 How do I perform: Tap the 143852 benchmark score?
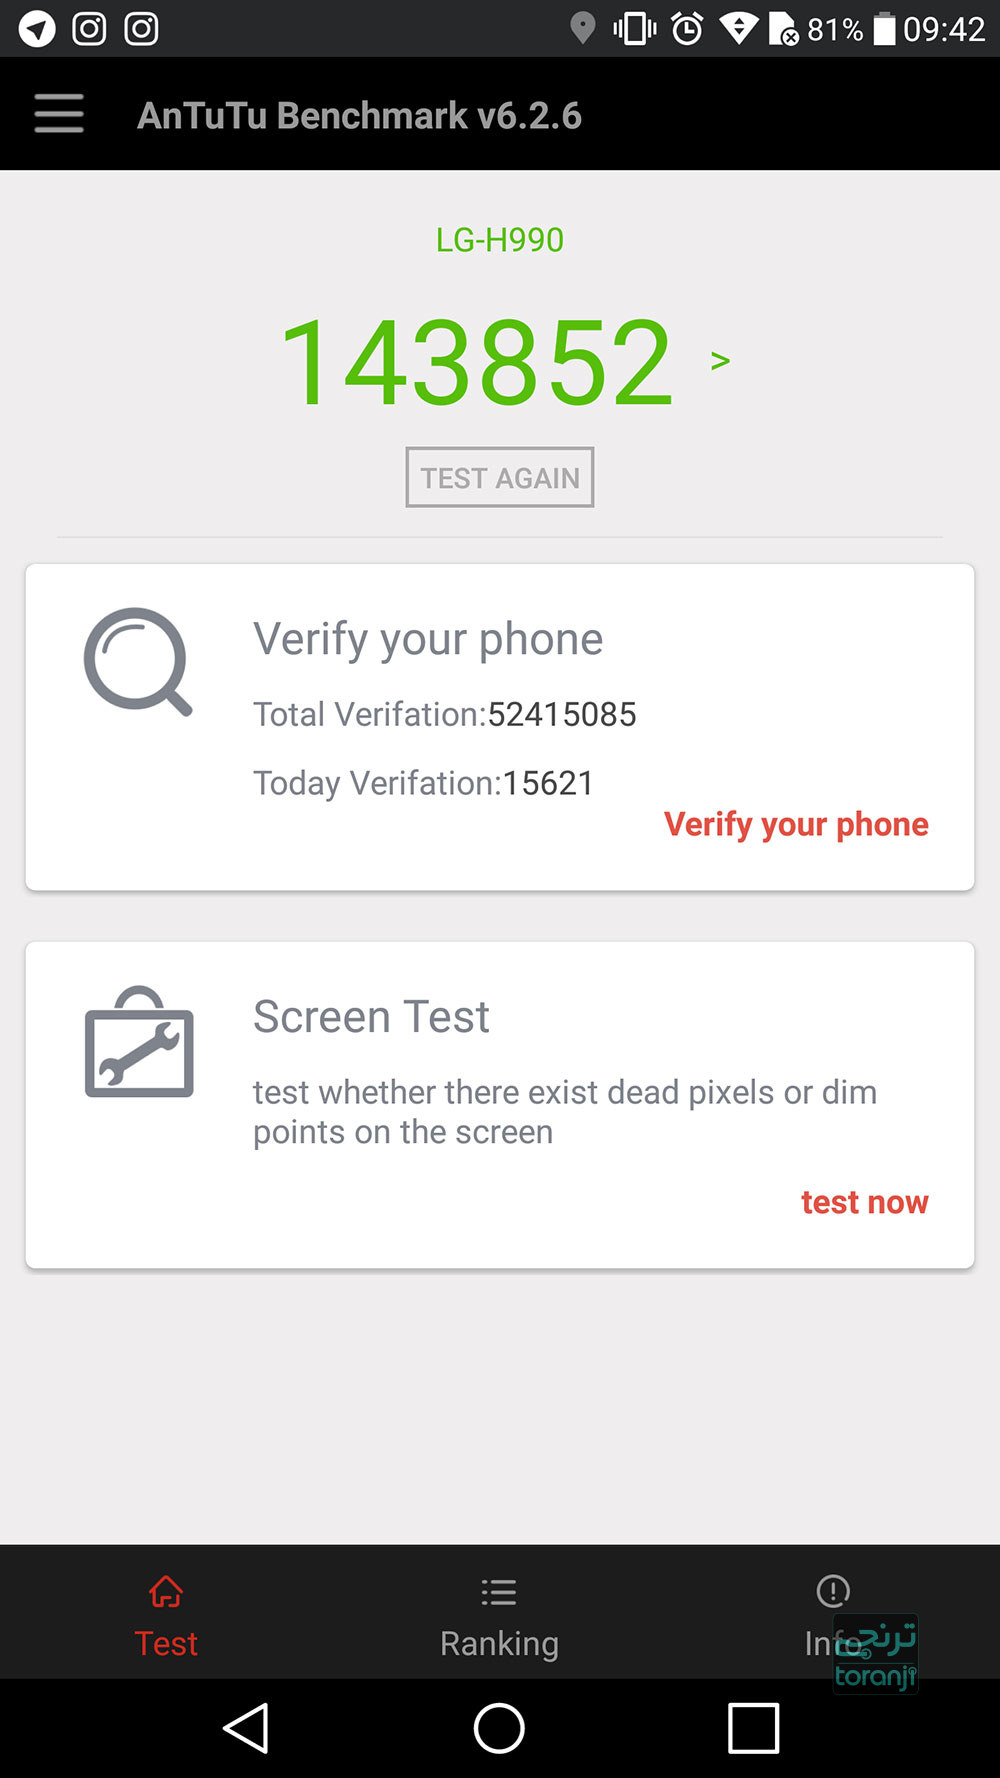[477, 361]
